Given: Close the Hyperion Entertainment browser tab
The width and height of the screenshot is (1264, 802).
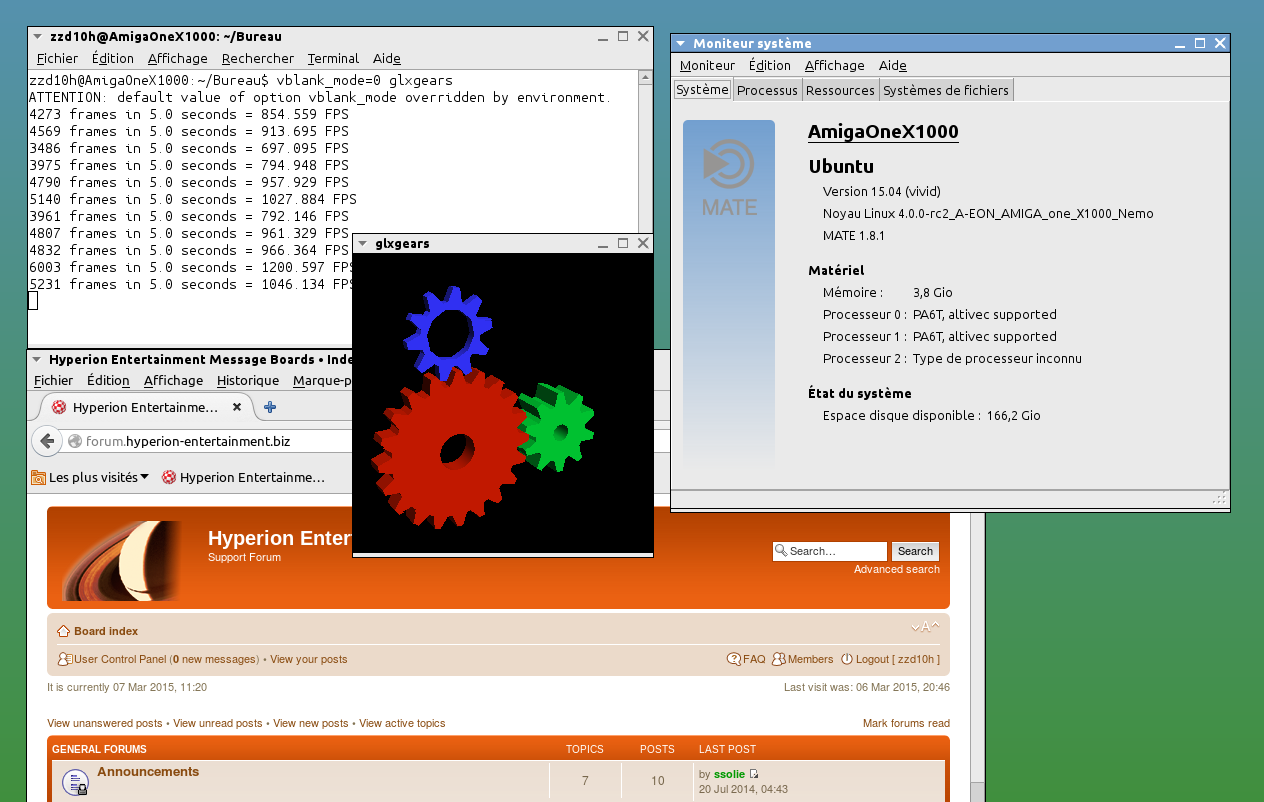Looking at the screenshot, I should pyautogui.click(x=237, y=407).
